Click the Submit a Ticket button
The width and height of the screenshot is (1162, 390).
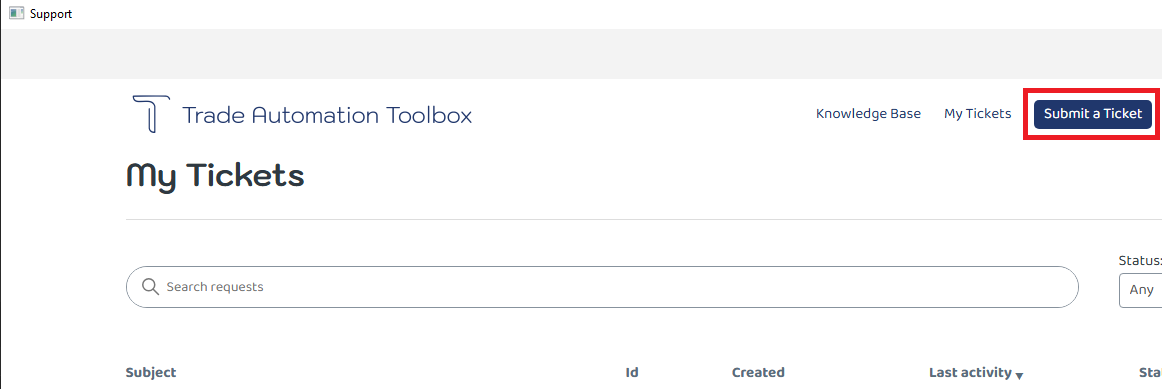coord(1092,114)
